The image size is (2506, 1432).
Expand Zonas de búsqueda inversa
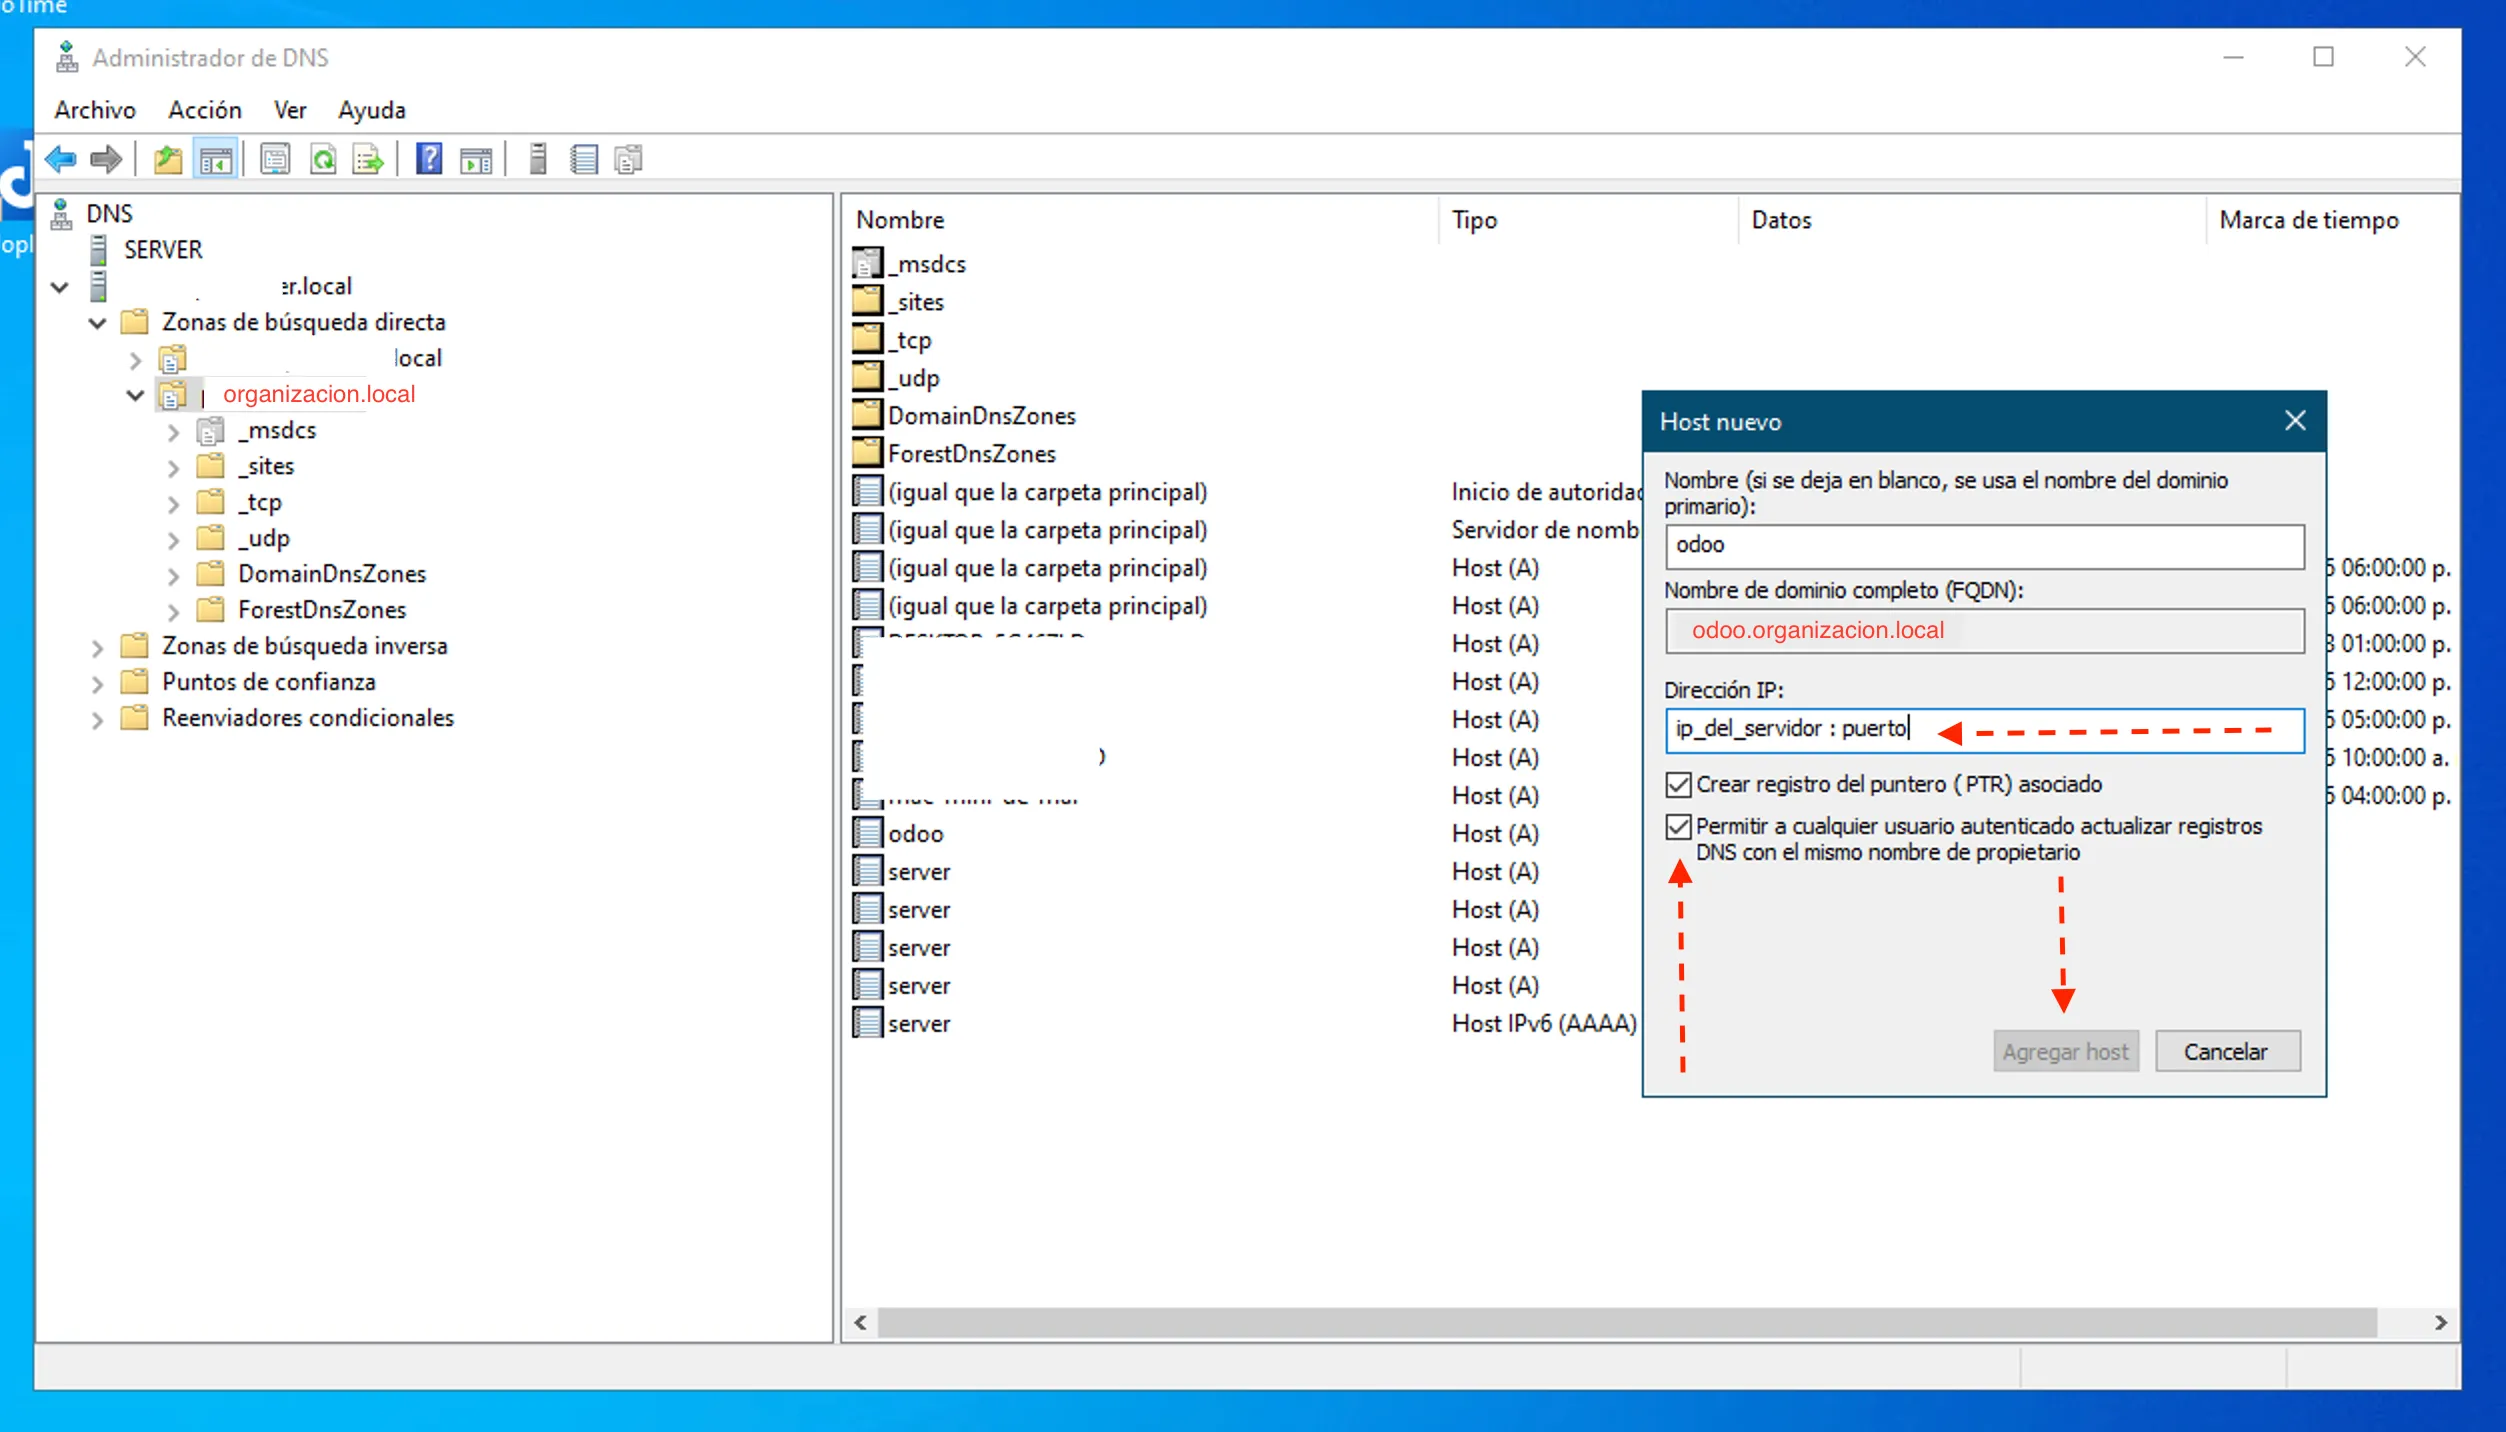tap(98, 648)
